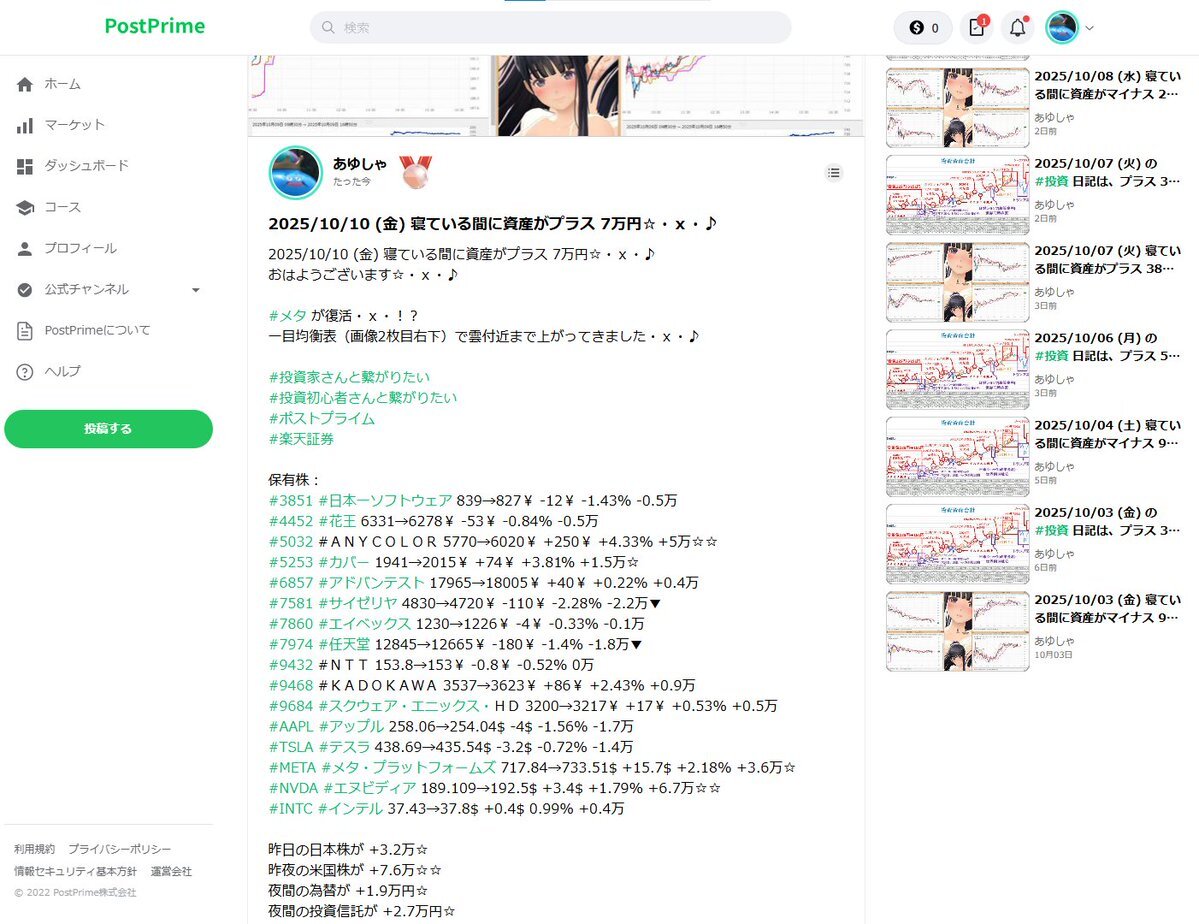
Task: Open the 運営会社 link
Action: 171,871
